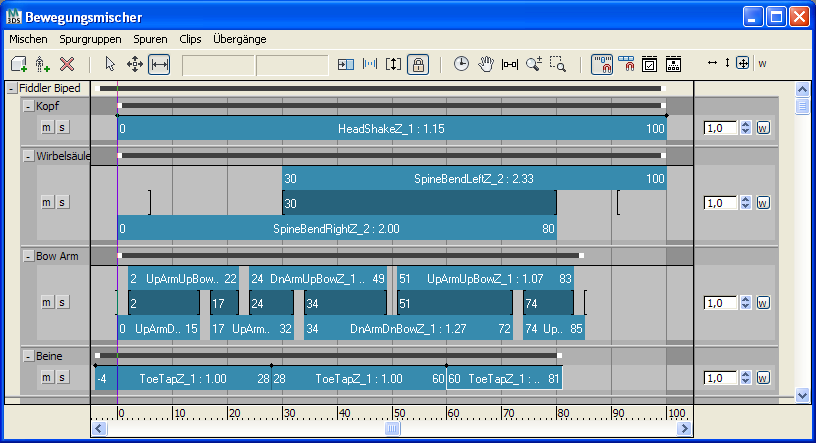Solo the Kopf track with s

click(62, 128)
